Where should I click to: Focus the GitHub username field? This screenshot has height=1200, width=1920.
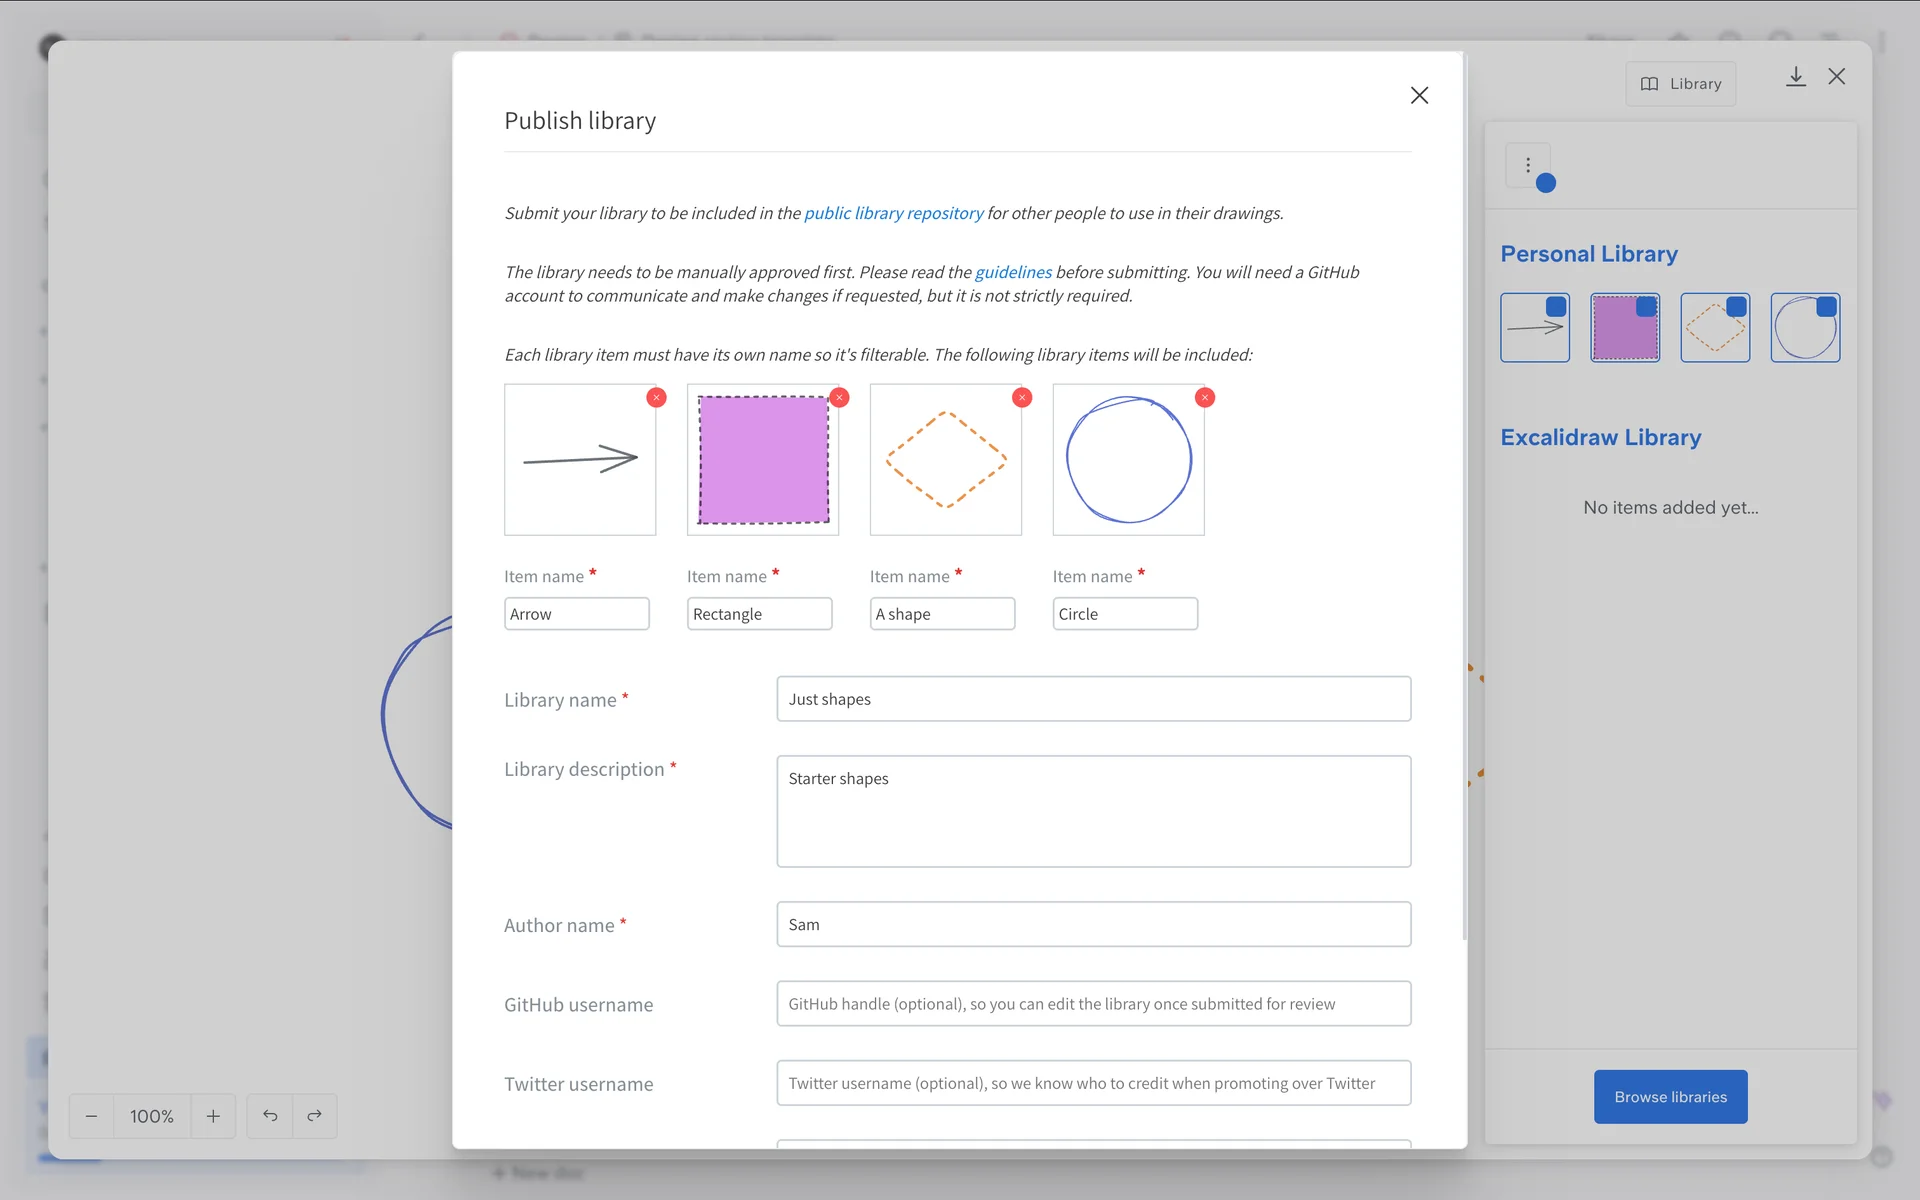pyautogui.click(x=1093, y=1004)
